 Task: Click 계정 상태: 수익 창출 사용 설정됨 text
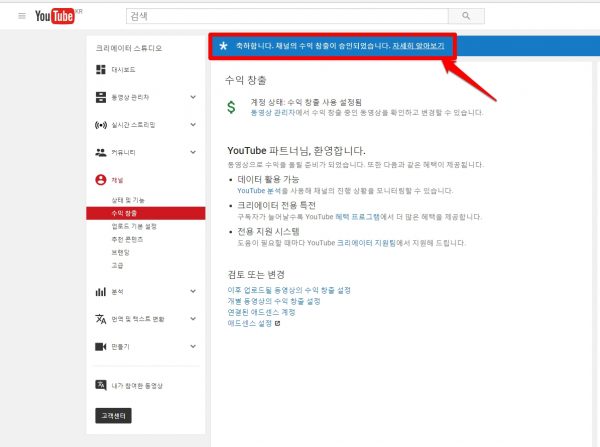pos(306,102)
